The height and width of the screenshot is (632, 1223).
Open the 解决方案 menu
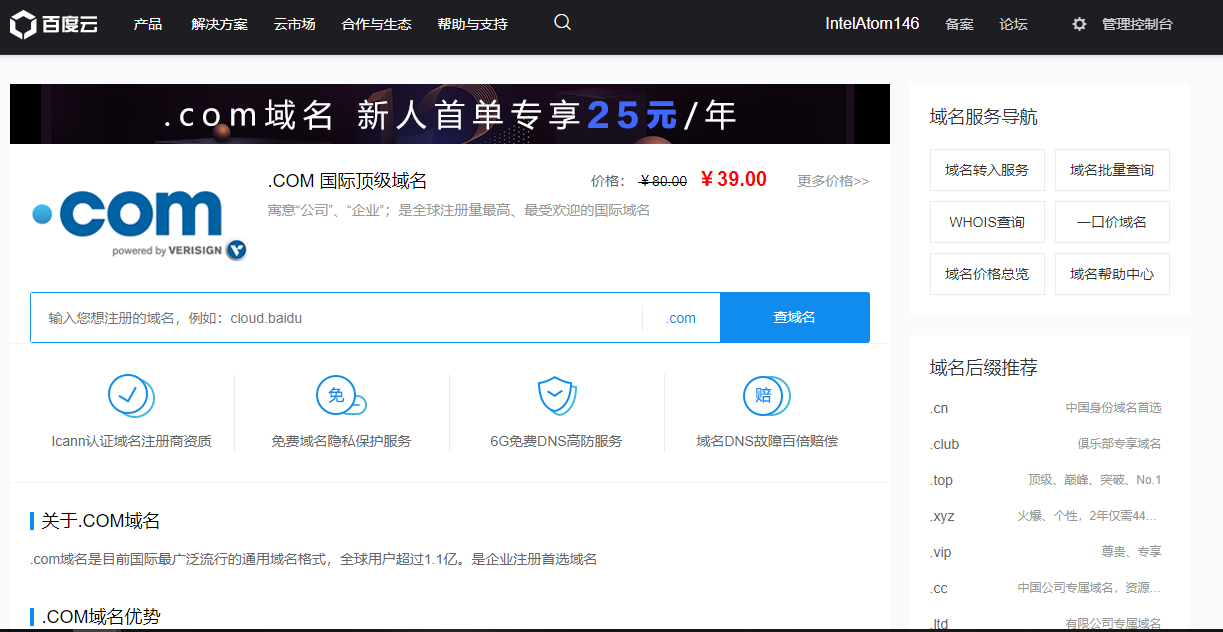(219, 24)
